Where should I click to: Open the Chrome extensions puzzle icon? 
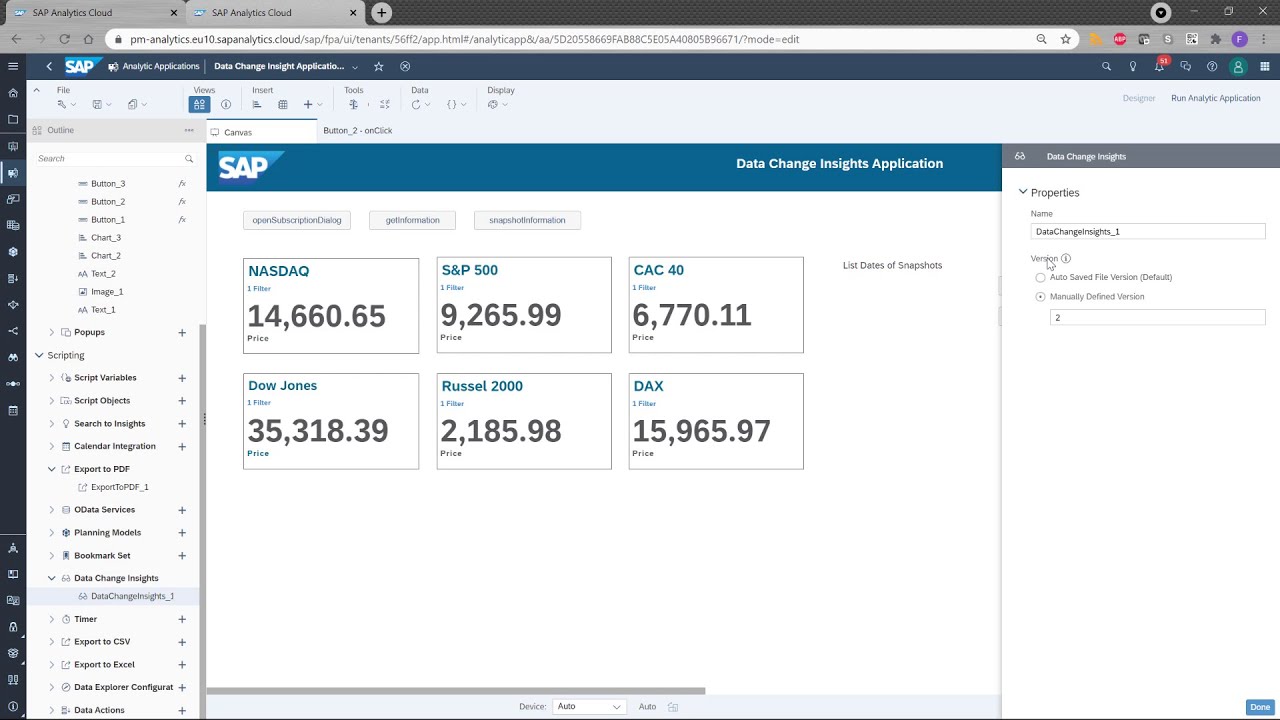[1216, 39]
